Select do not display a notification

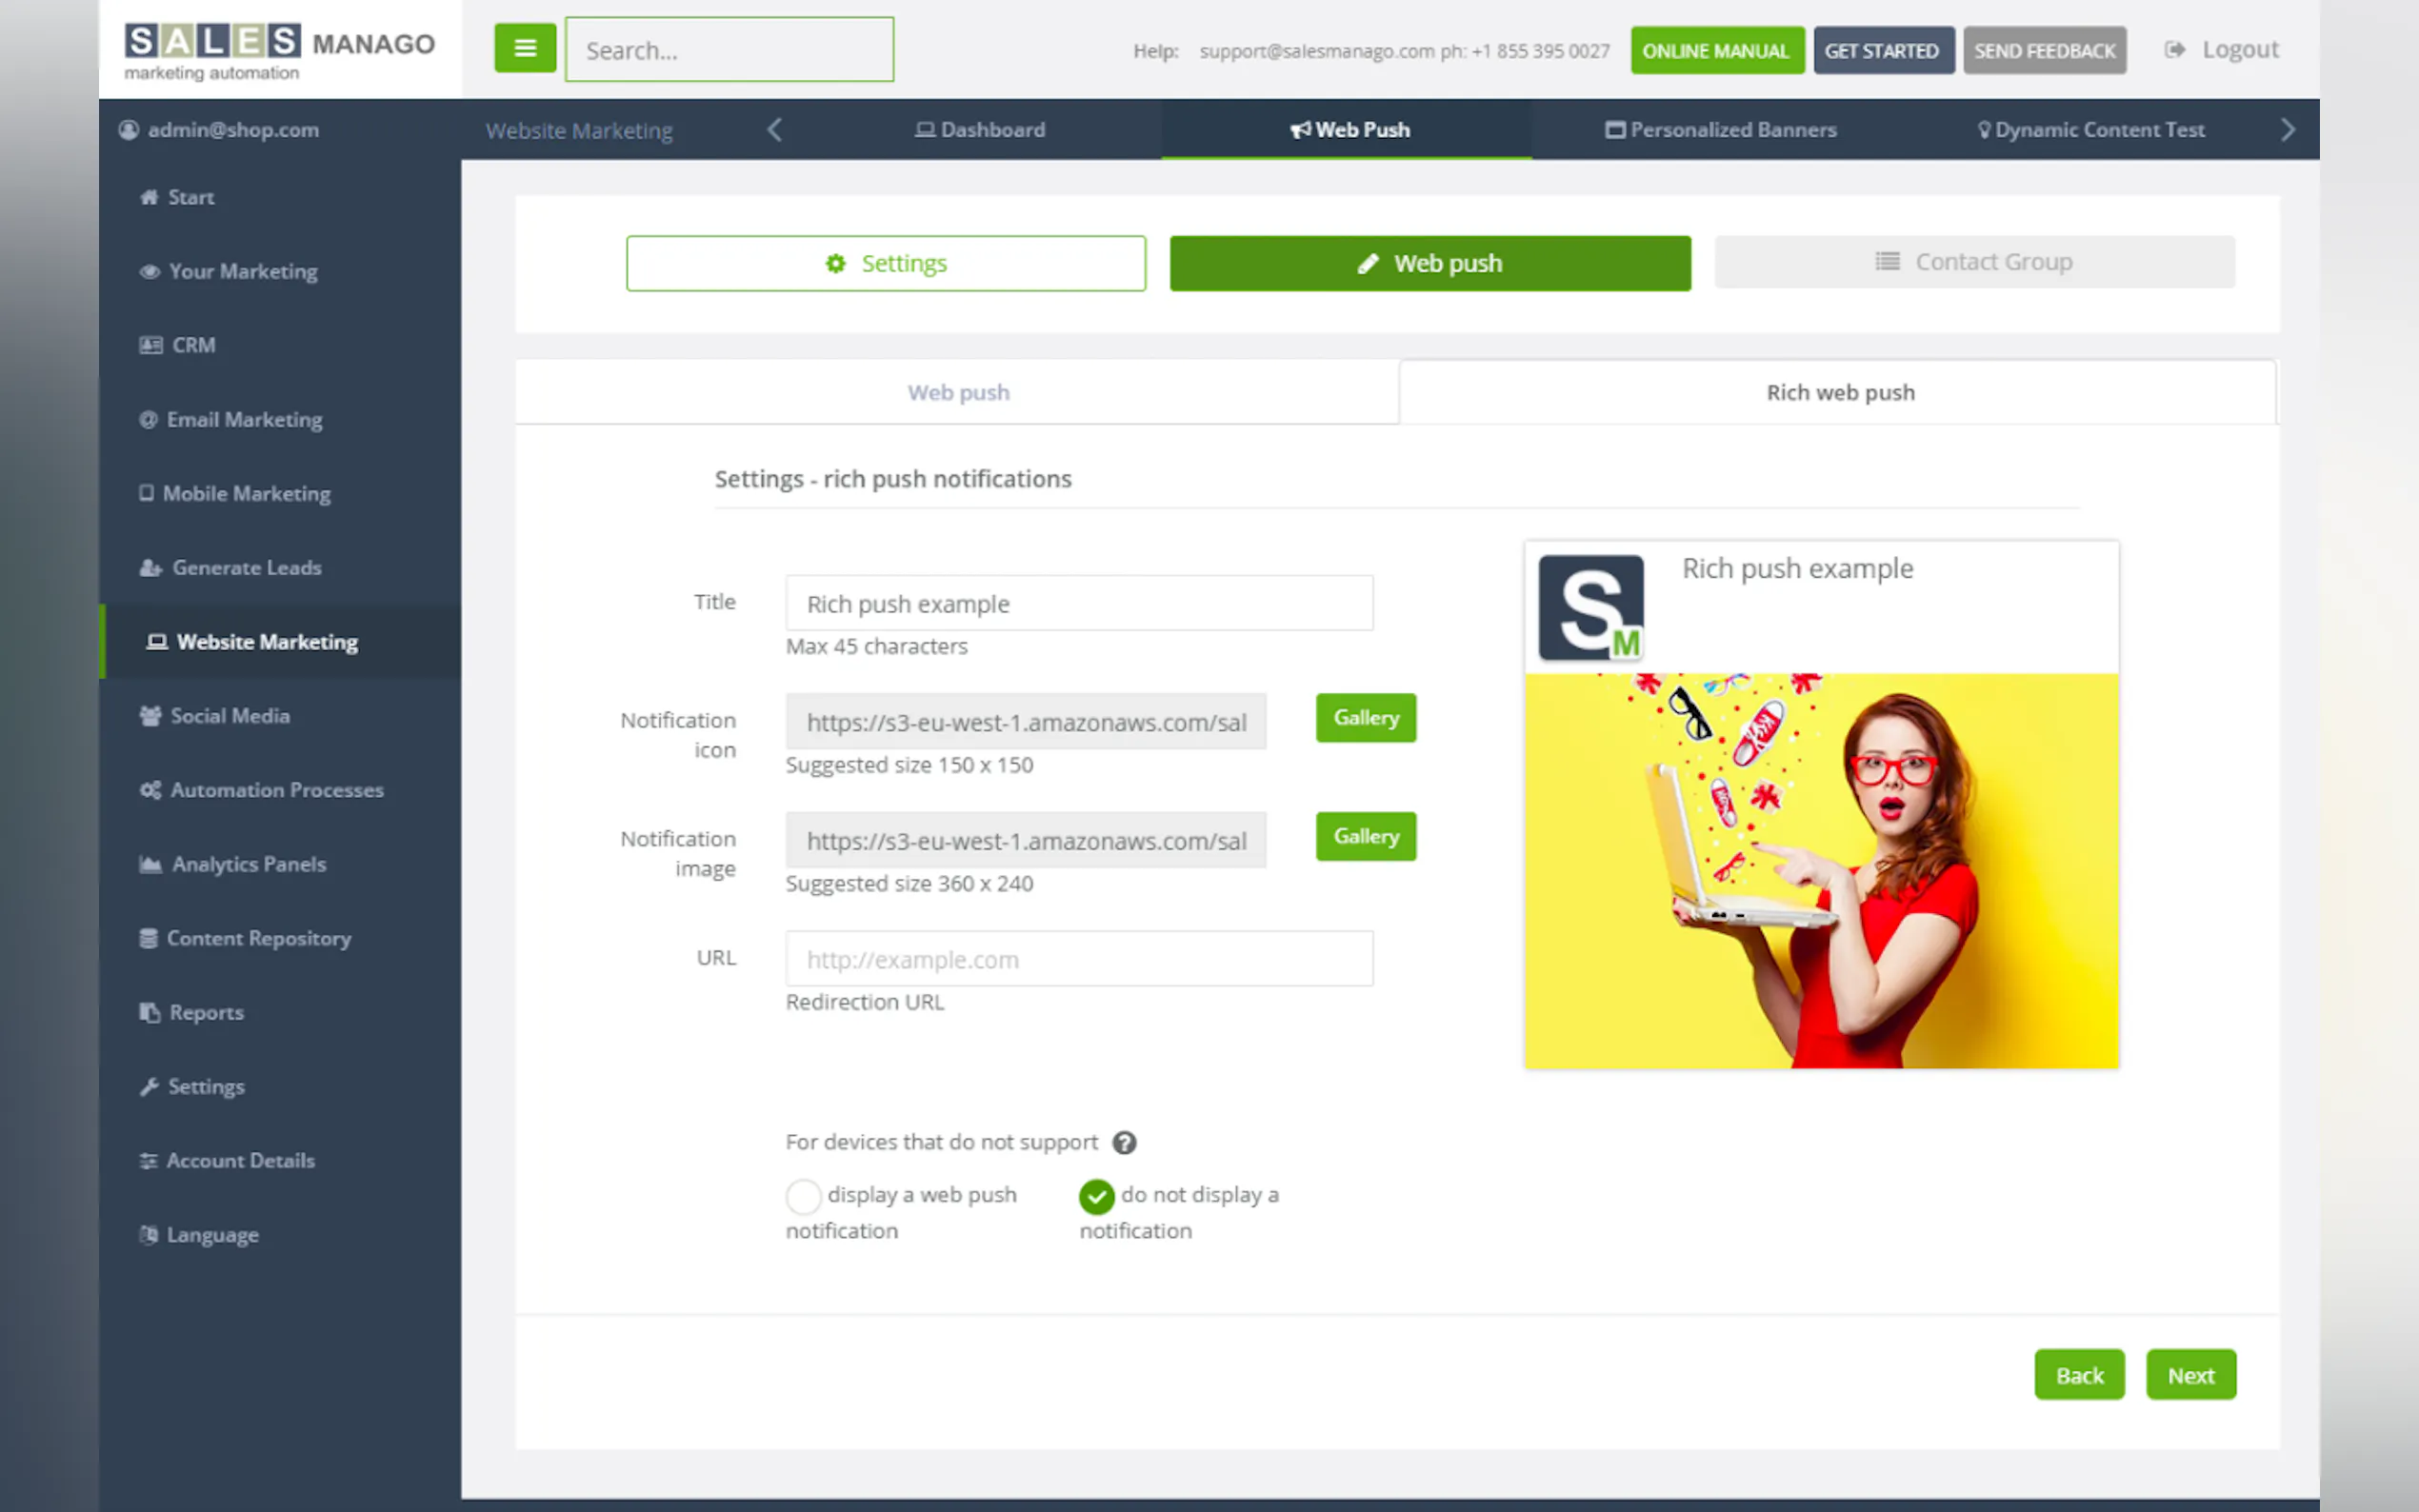[1097, 1196]
